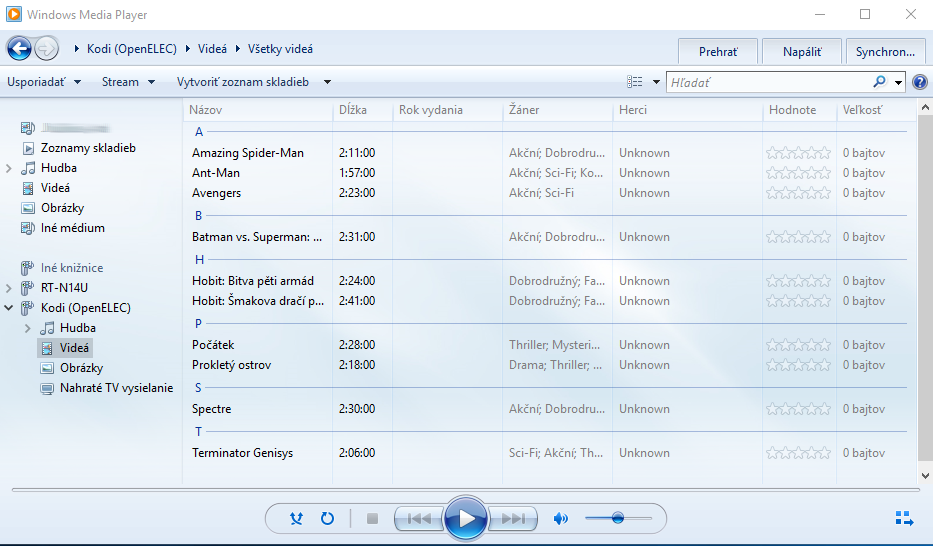This screenshot has width=933, height=546.
Task: Mute the volume speaker icon
Action: 560,519
